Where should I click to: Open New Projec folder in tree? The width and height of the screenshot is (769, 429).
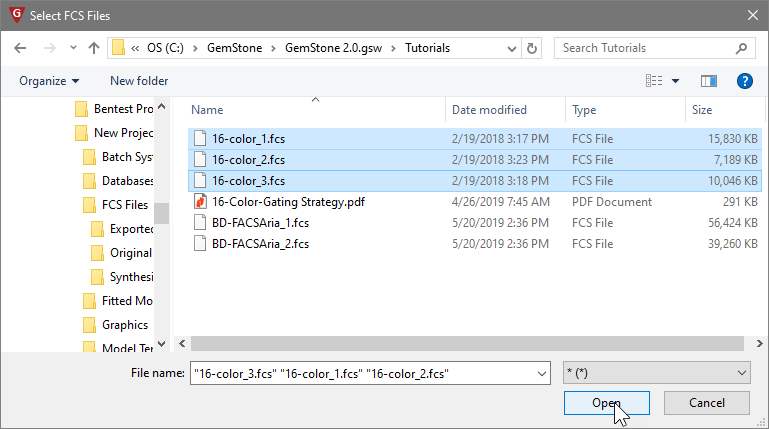click(114, 133)
